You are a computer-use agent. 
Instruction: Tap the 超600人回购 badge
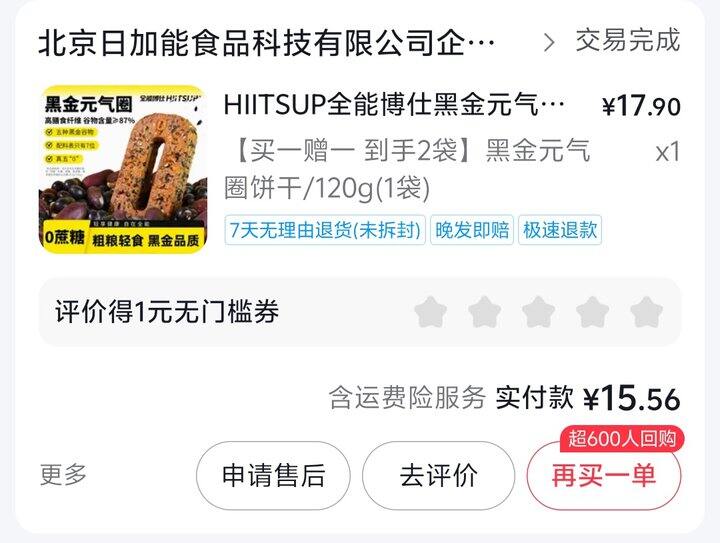622,439
